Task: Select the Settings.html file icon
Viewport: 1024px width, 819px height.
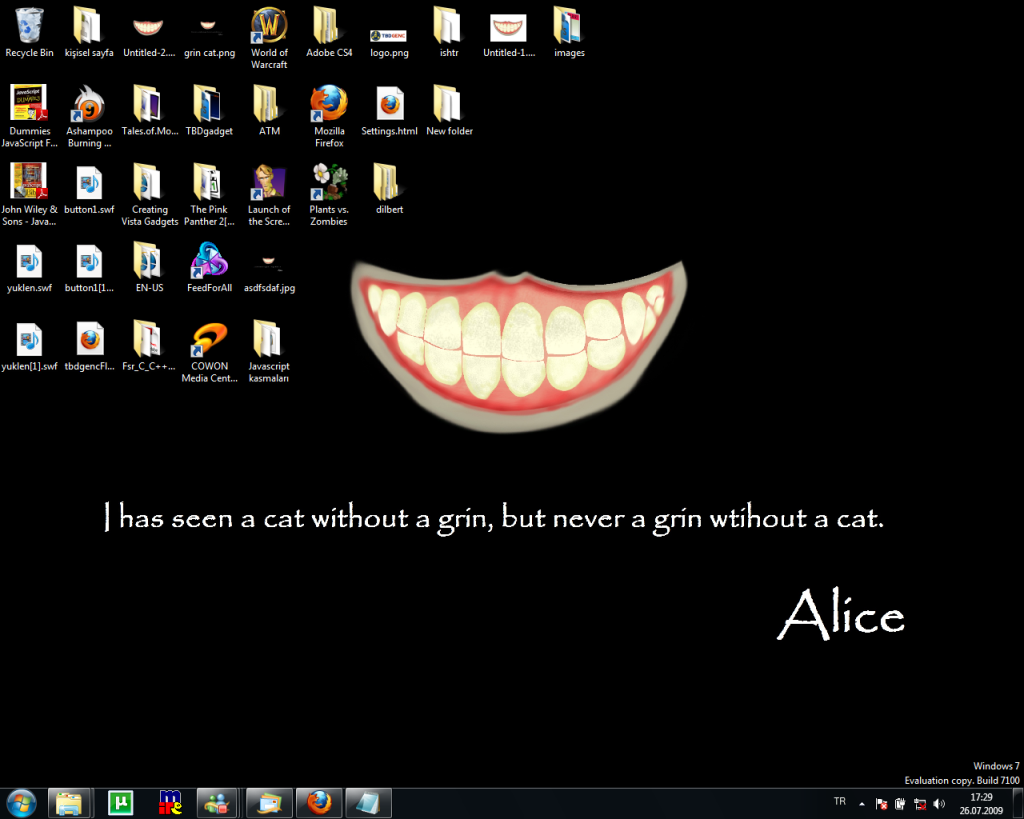Action: click(x=389, y=104)
